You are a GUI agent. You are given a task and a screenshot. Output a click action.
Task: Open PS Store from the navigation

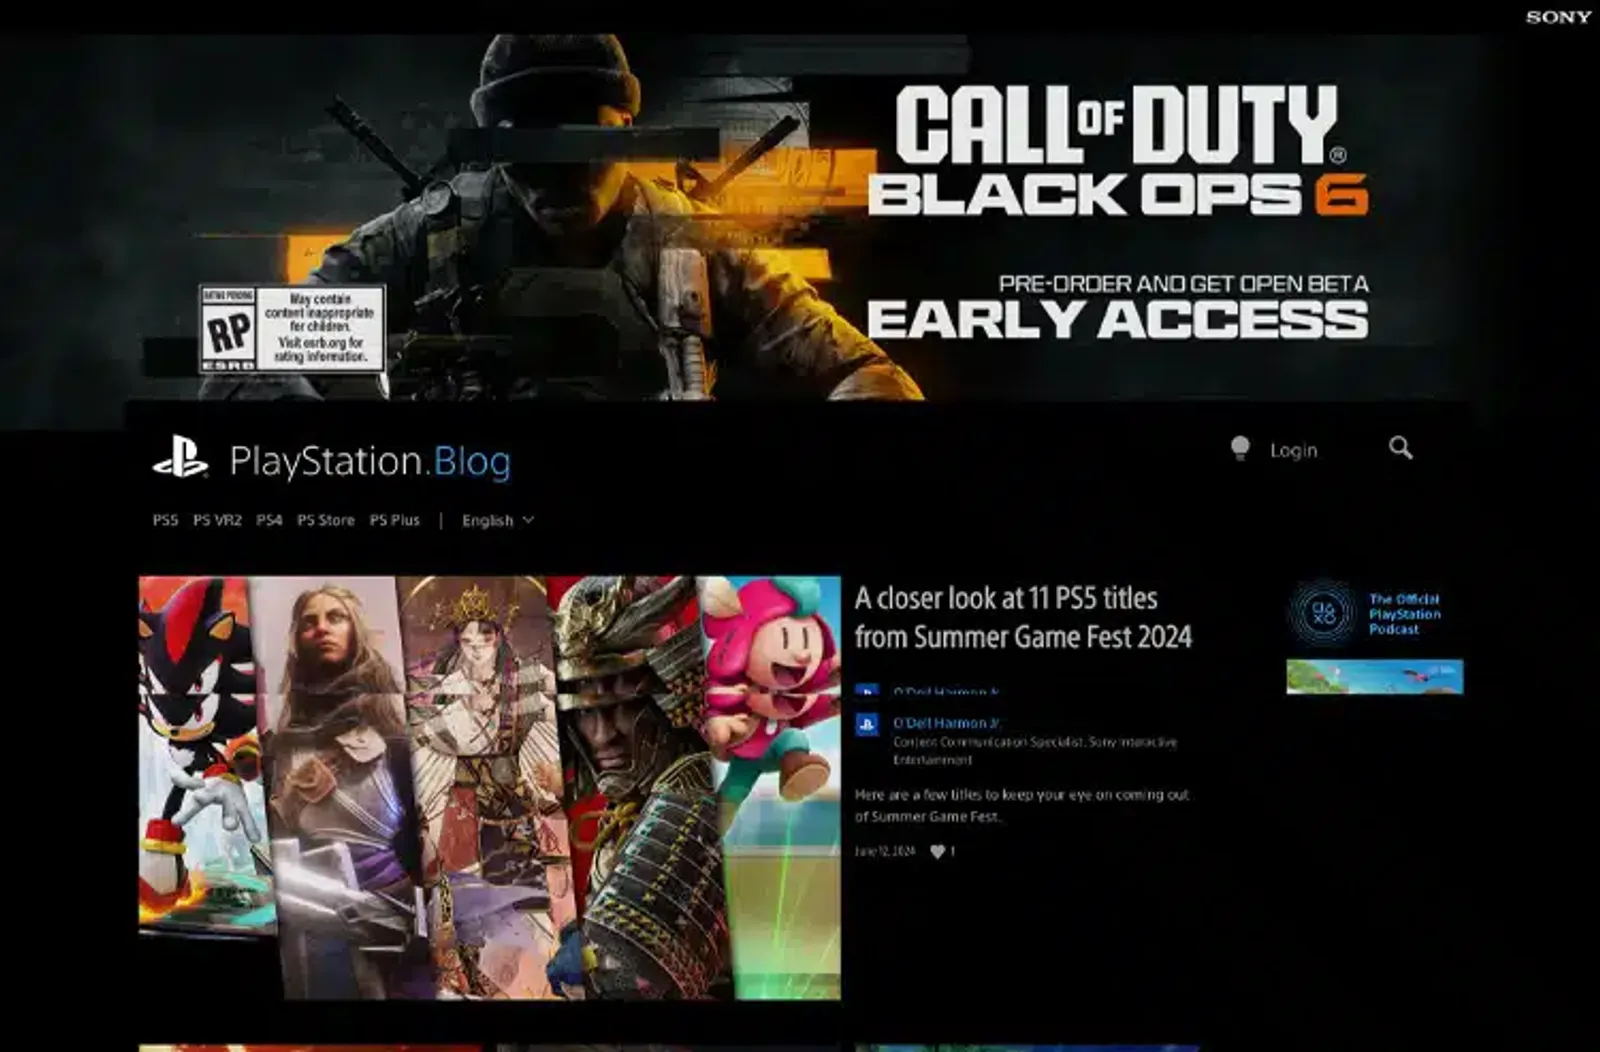[x=326, y=520]
